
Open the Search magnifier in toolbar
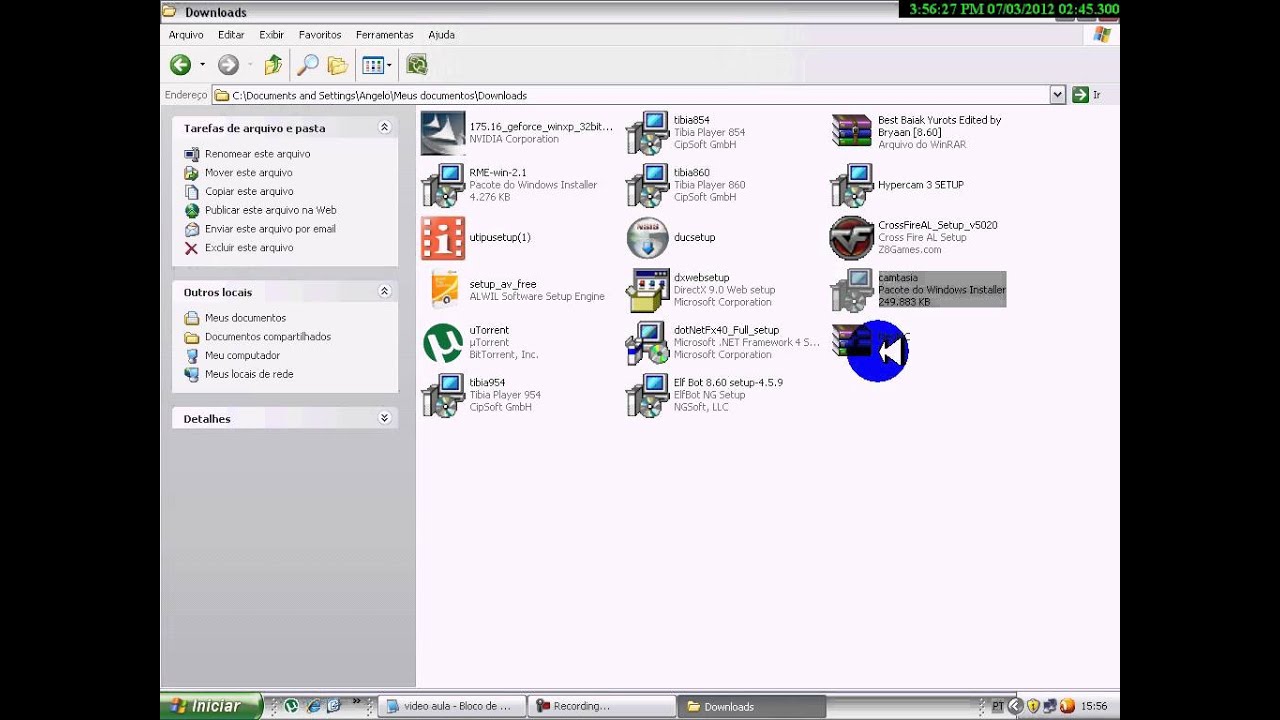[x=308, y=65]
